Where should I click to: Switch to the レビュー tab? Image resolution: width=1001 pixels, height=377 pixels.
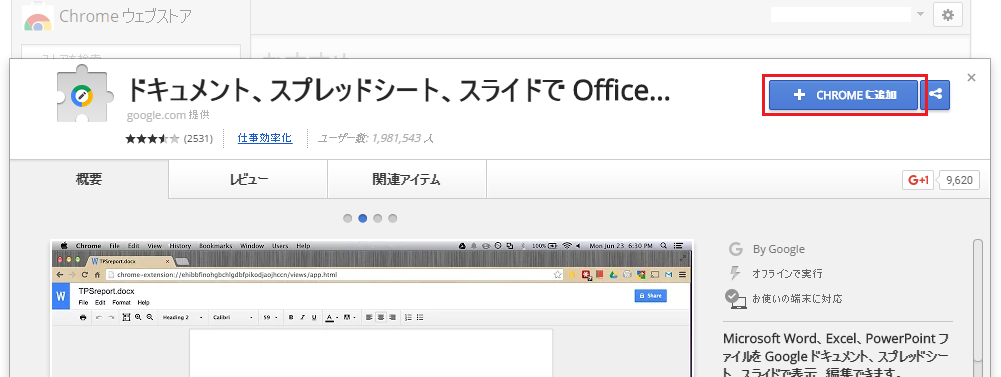pyautogui.click(x=248, y=179)
